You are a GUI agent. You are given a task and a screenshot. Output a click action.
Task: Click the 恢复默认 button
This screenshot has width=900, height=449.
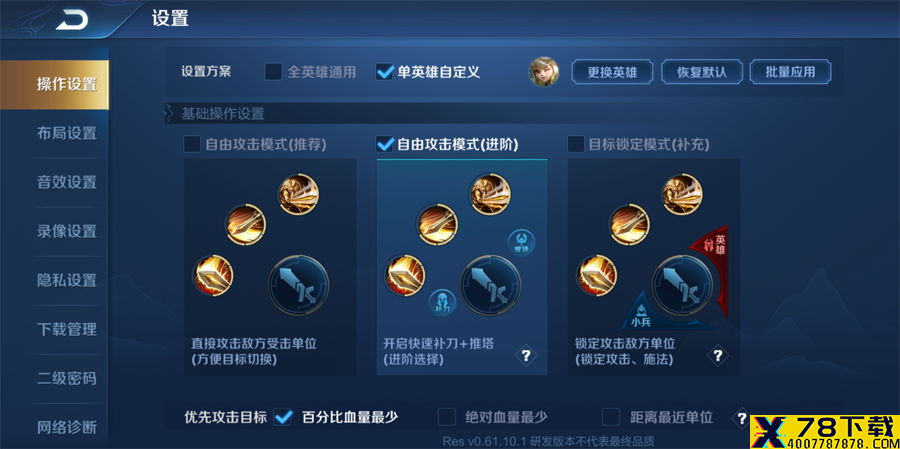(701, 72)
